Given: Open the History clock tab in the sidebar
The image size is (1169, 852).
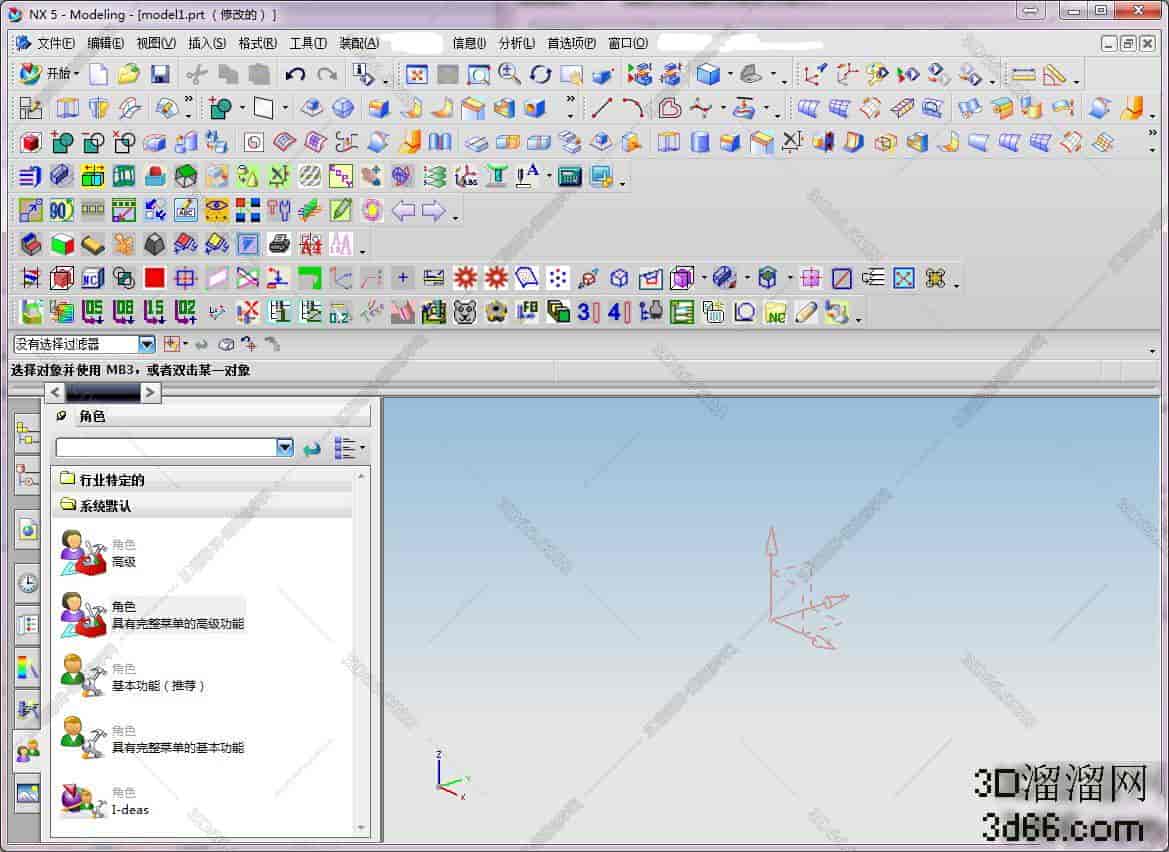Looking at the screenshot, I should (x=28, y=581).
